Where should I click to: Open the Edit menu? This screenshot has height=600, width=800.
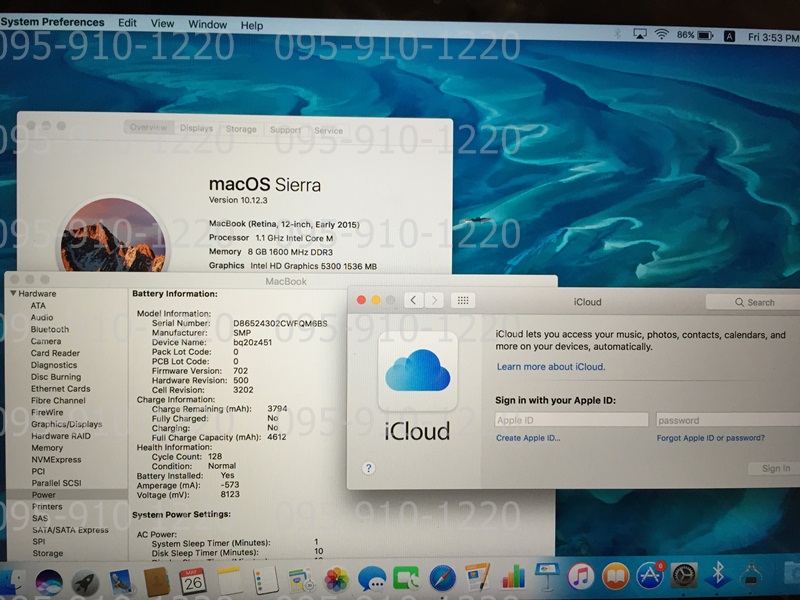click(127, 23)
